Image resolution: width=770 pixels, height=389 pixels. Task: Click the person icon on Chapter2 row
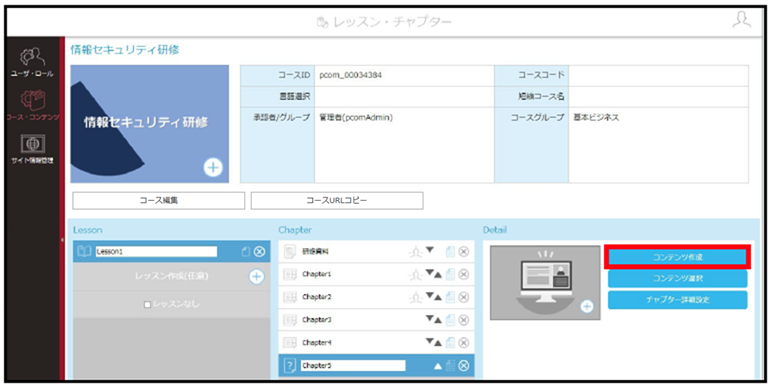415,297
